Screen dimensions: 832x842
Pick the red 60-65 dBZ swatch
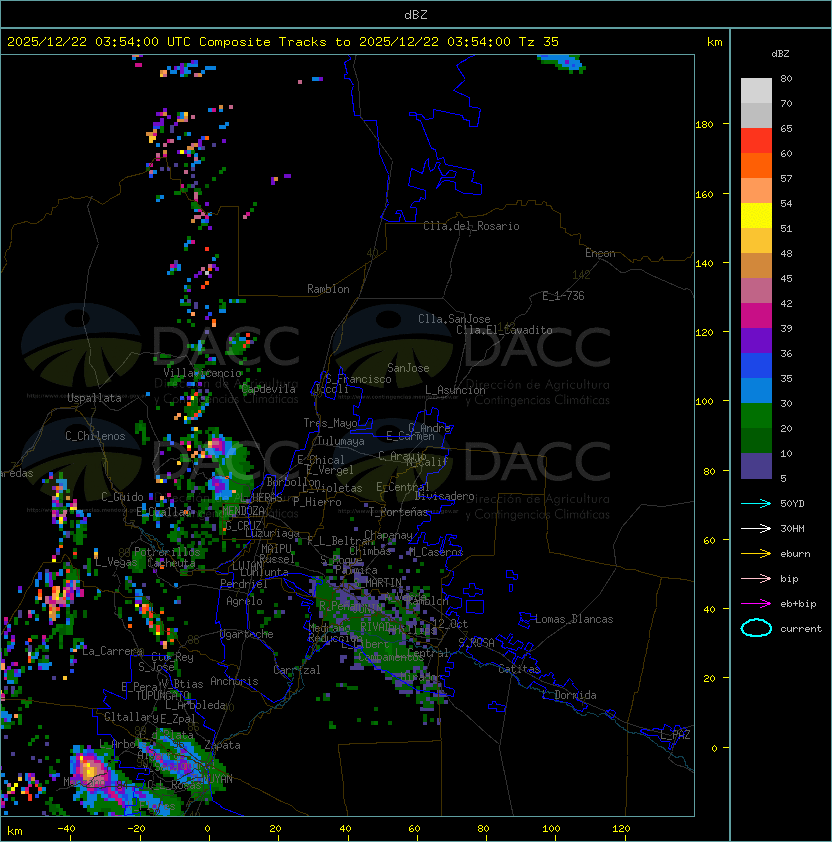[x=756, y=141]
